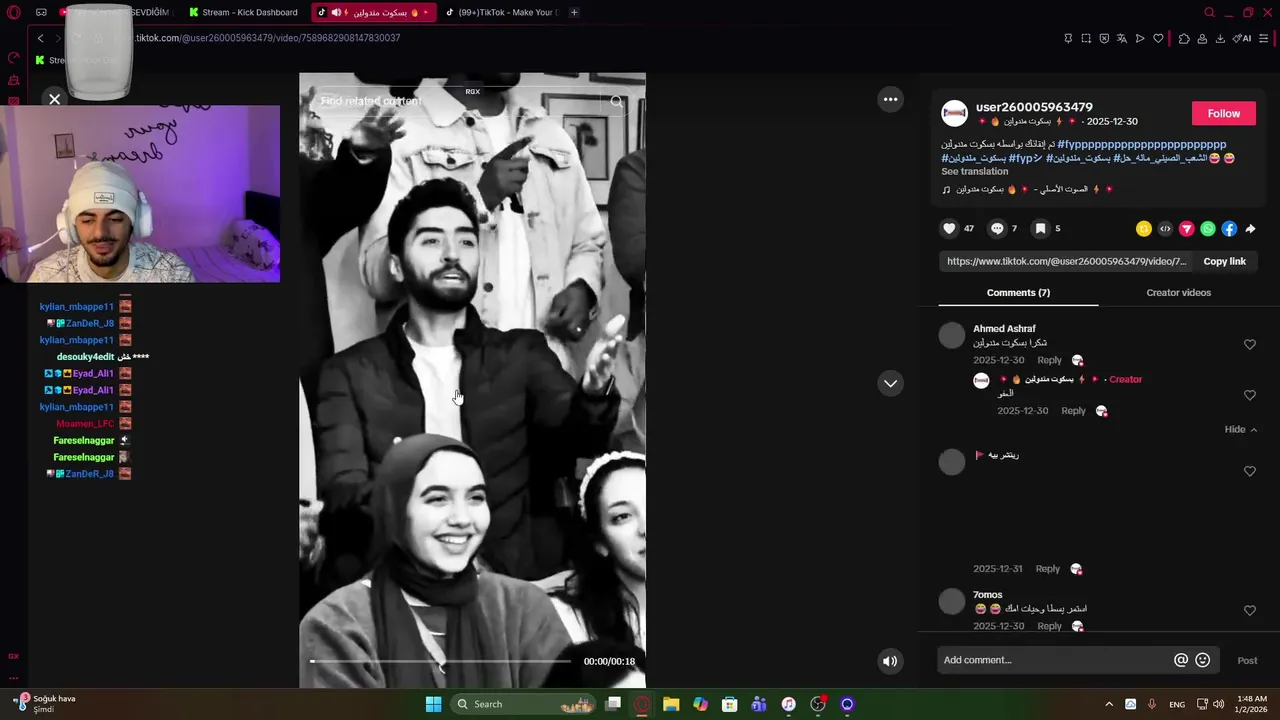
Task: Open Opera easy setup menu
Action: pos(1263,38)
